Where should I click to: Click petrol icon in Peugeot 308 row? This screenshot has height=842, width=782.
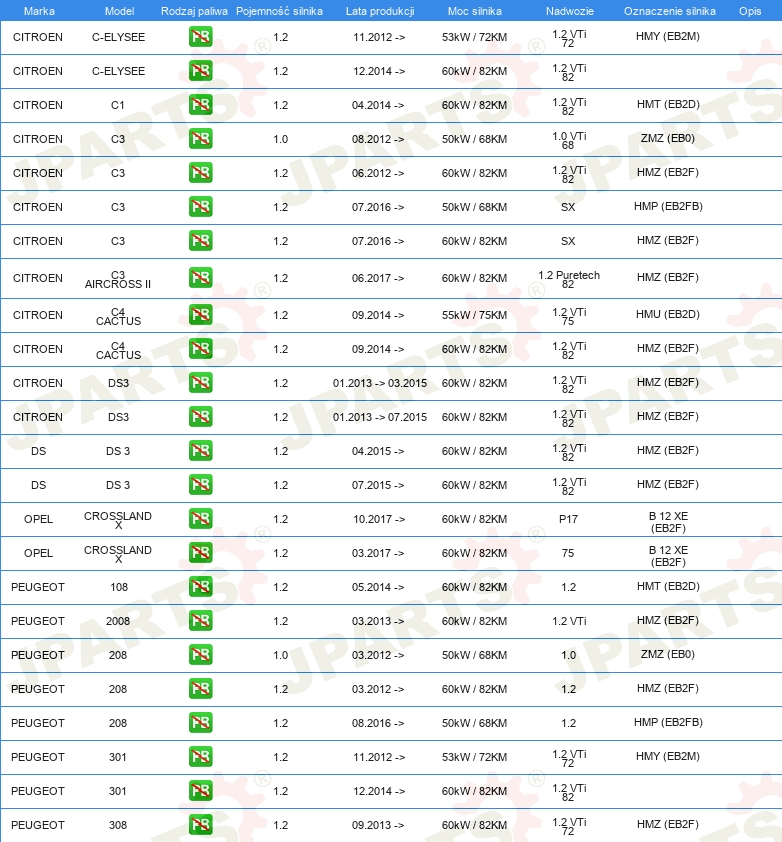click(x=200, y=825)
